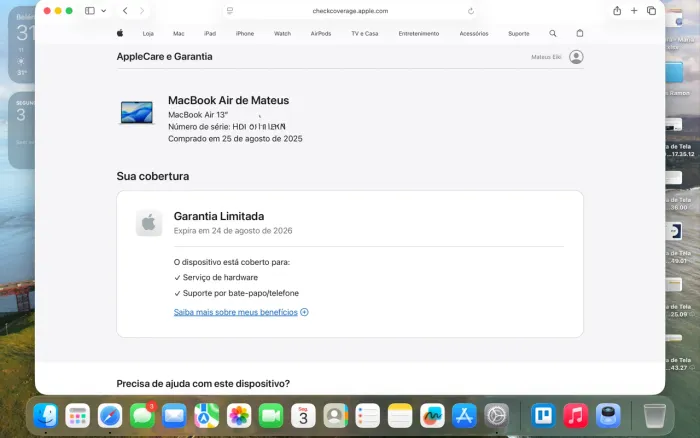This screenshot has width=700, height=438.
Task: Open the Loja menu item
Action: point(148,33)
